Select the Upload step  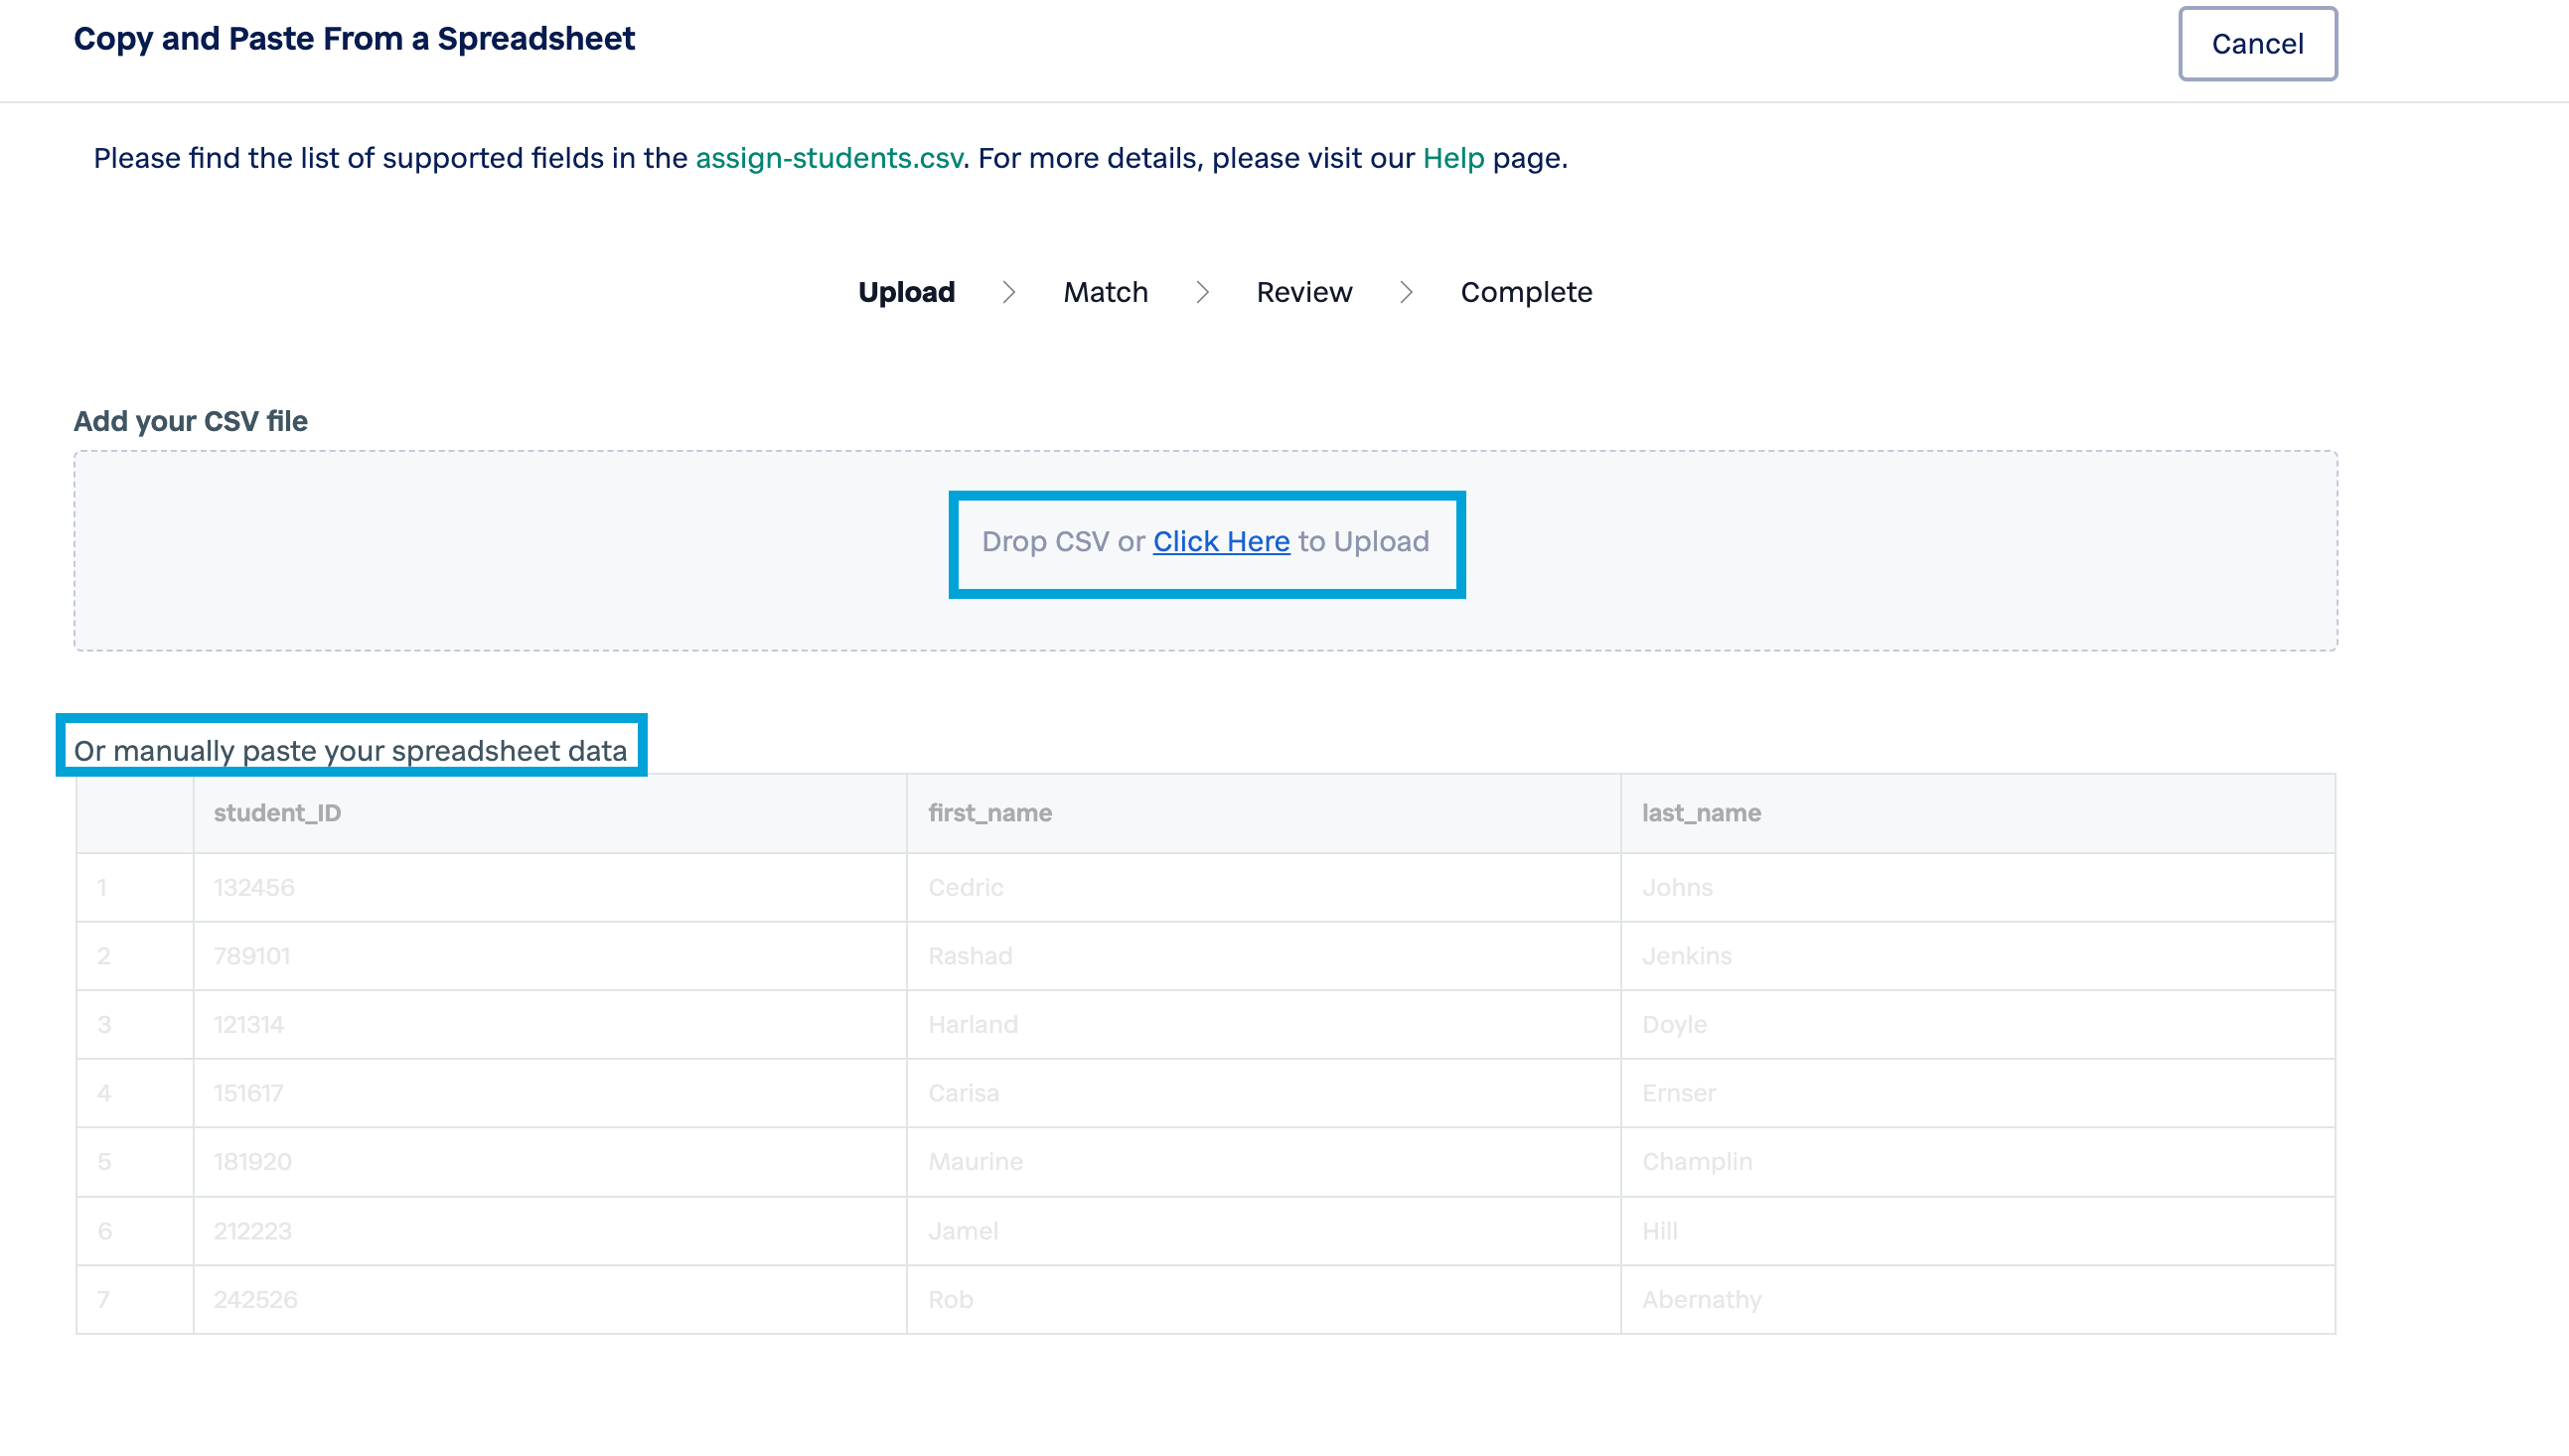906,292
